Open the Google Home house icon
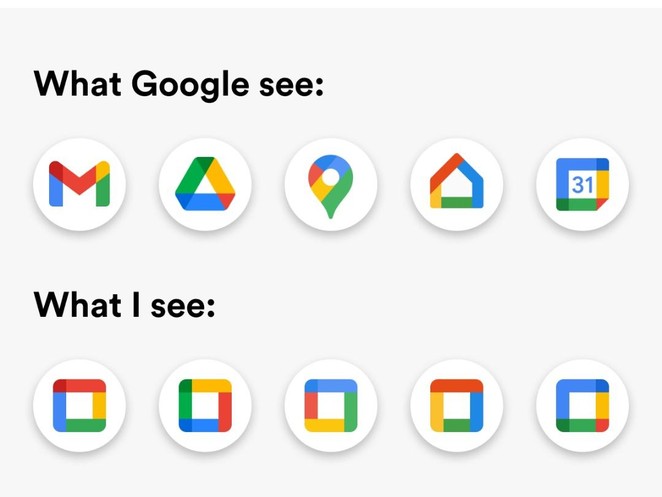The height and width of the screenshot is (497, 662). pos(457,181)
